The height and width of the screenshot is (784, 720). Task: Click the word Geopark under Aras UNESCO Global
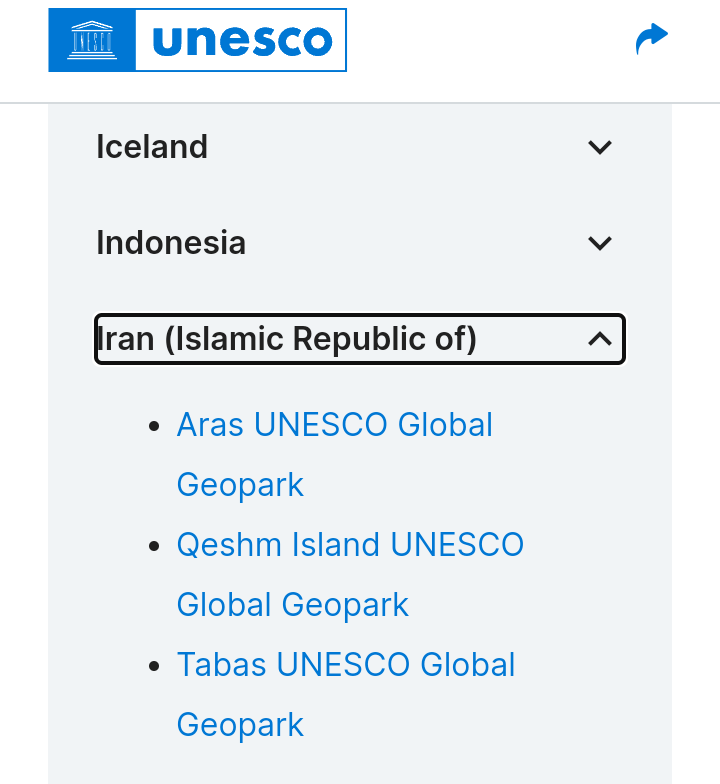[240, 485]
